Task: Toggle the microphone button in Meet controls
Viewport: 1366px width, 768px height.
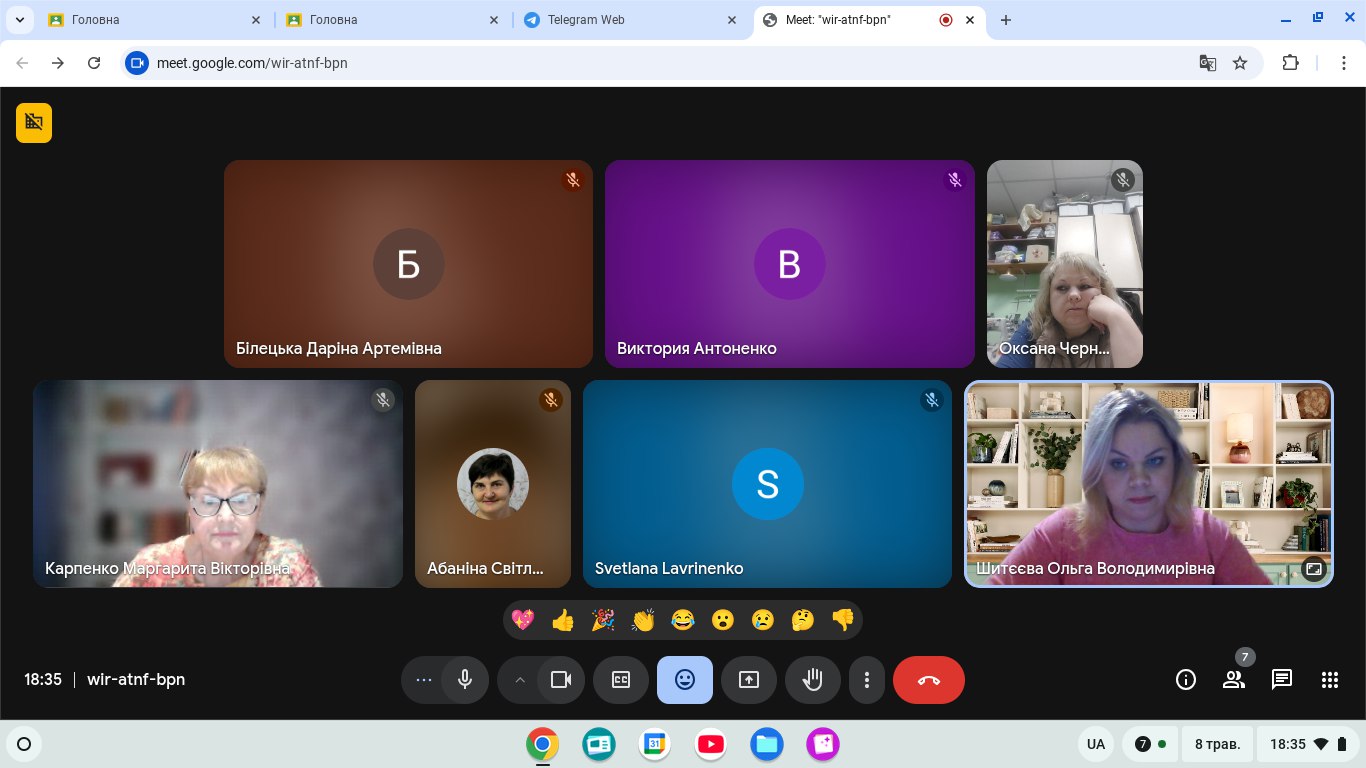Action: pyautogui.click(x=465, y=680)
